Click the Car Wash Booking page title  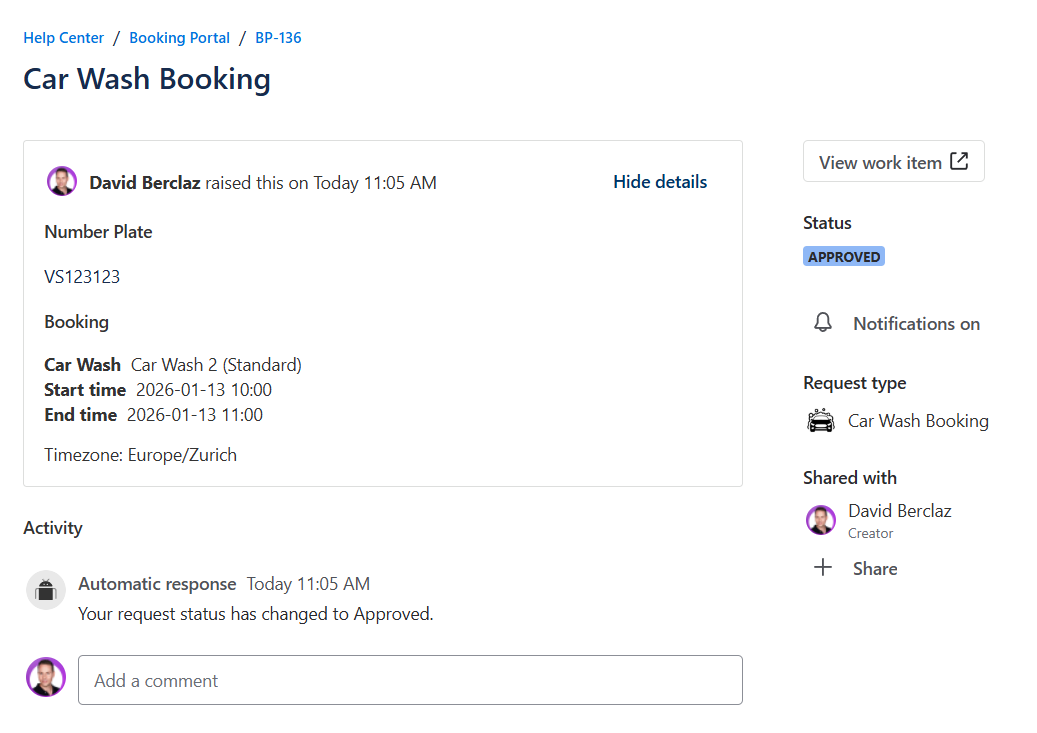tap(147, 79)
